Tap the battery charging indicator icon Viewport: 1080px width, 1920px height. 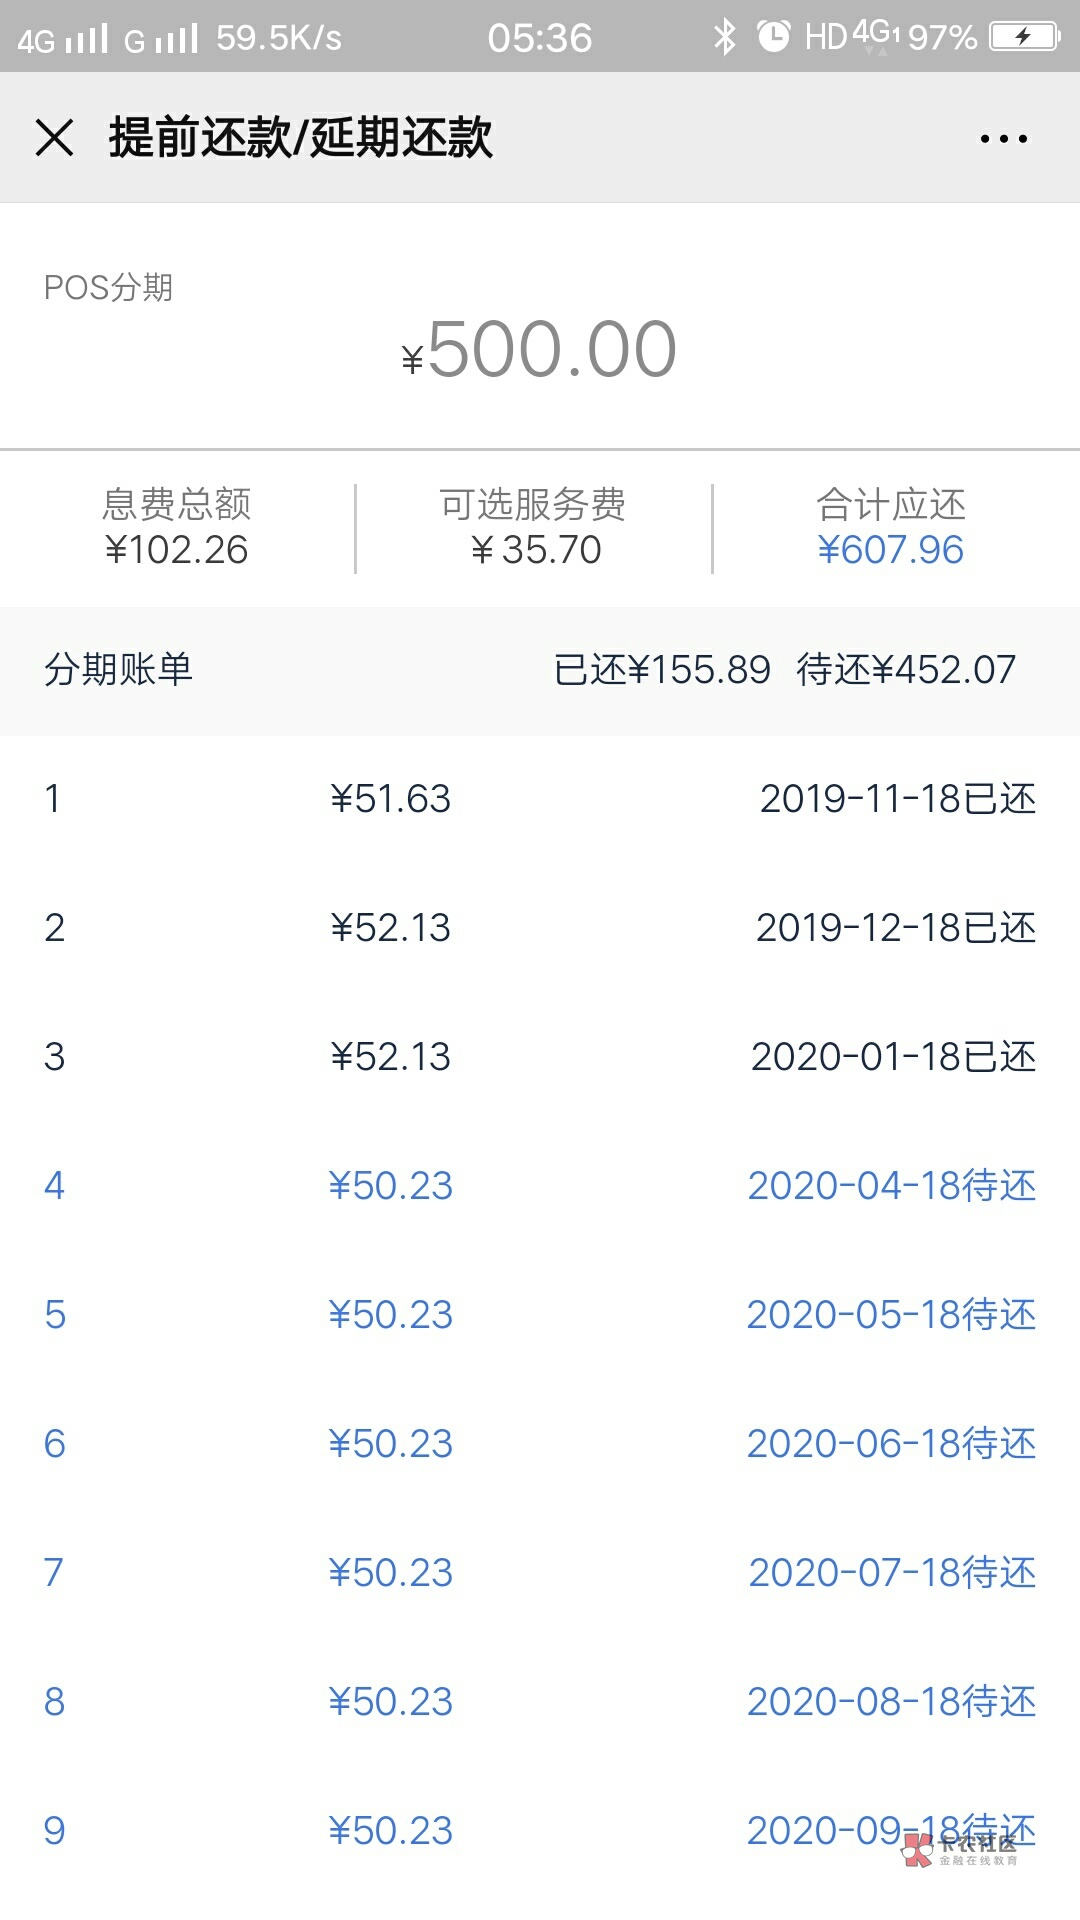coord(1024,37)
